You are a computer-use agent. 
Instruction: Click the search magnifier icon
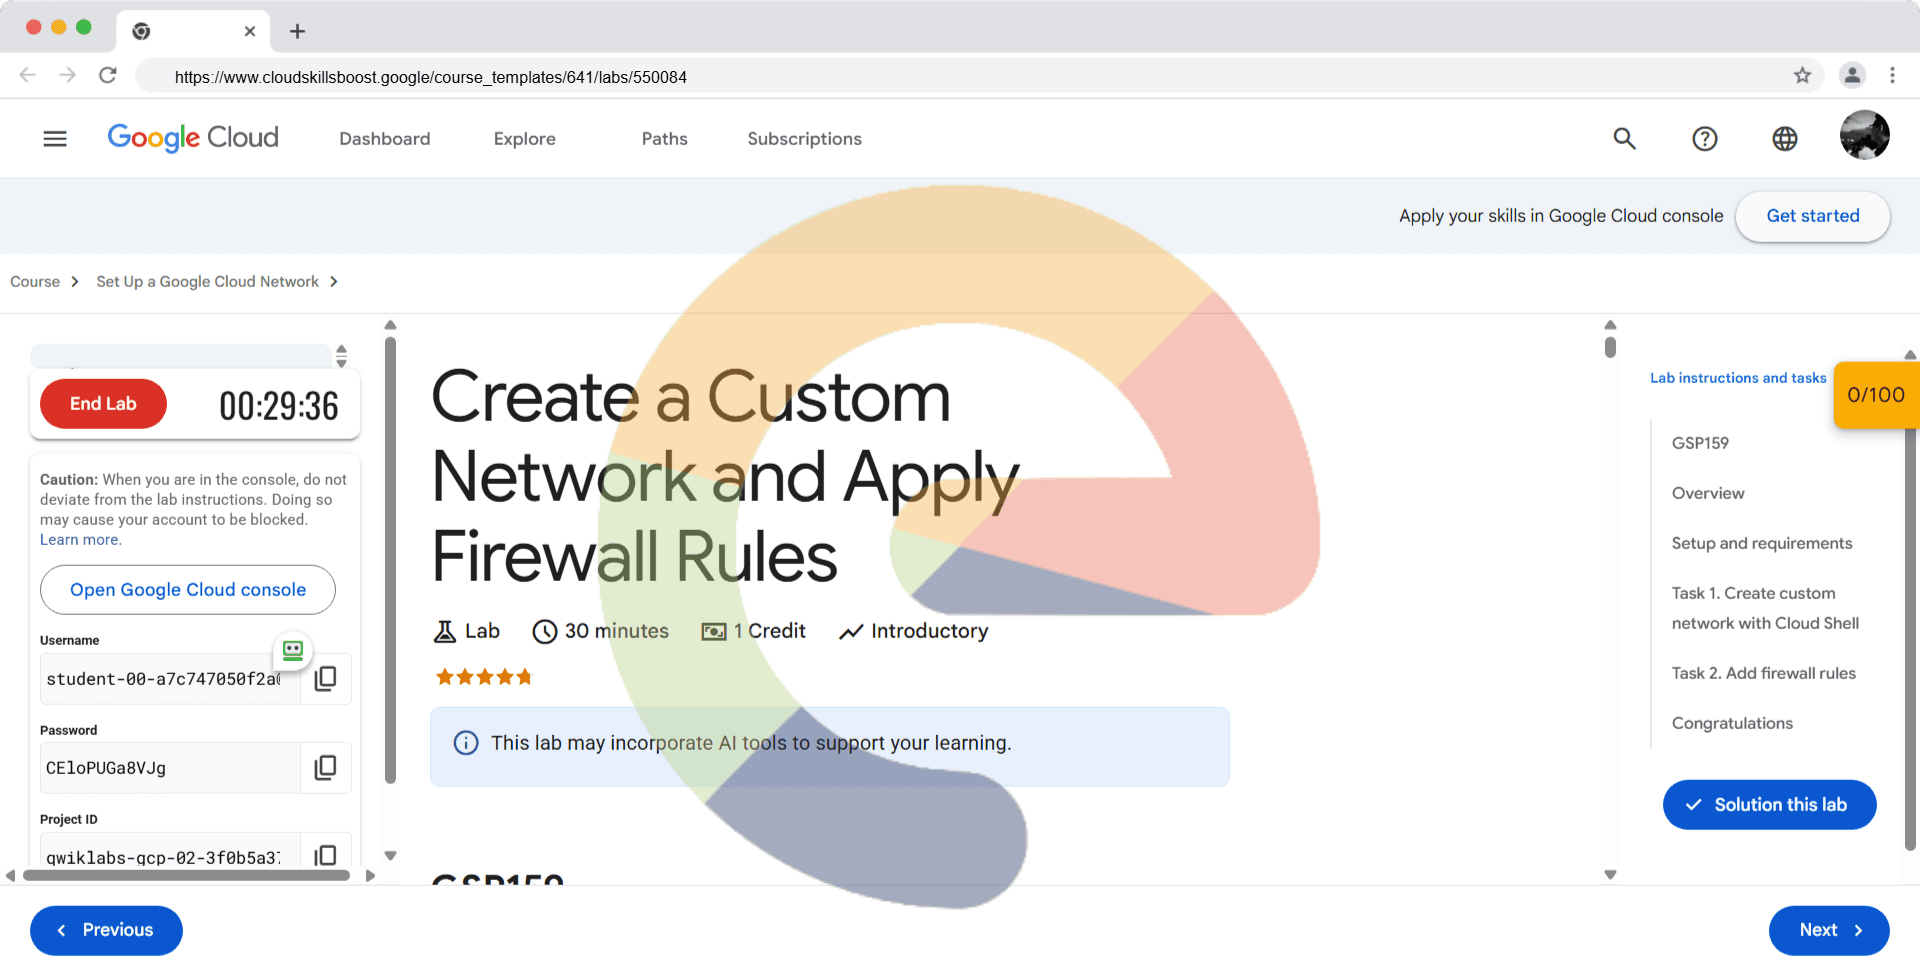pyautogui.click(x=1624, y=139)
